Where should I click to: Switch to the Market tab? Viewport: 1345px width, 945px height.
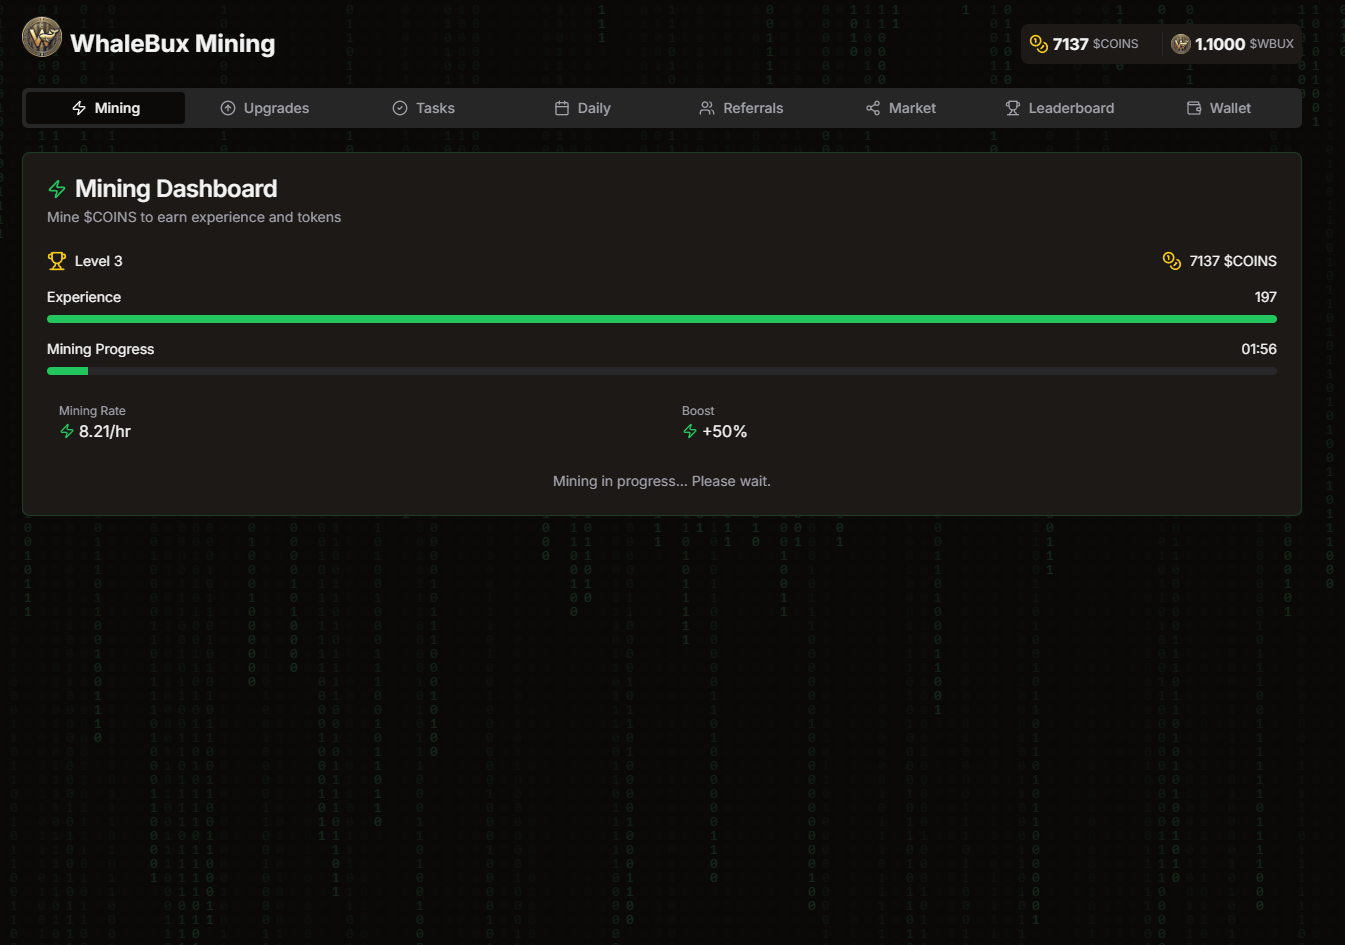(900, 108)
